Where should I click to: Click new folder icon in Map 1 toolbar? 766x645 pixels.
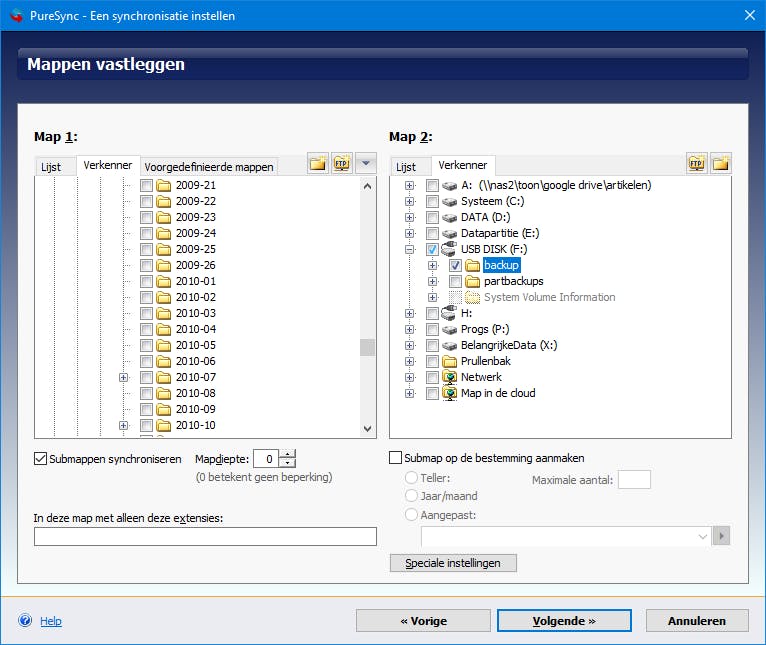pyautogui.click(x=318, y=163)
